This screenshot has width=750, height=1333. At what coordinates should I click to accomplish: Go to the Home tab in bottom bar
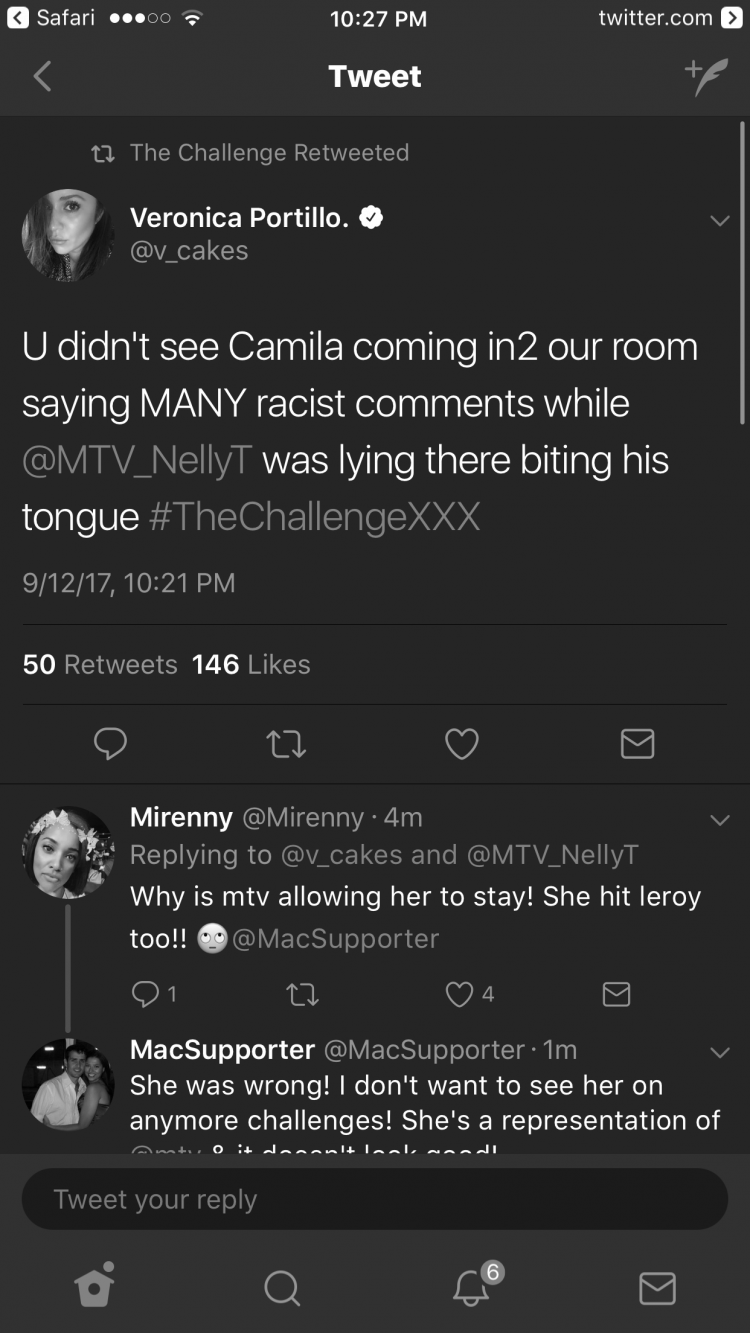[95, 1285]
